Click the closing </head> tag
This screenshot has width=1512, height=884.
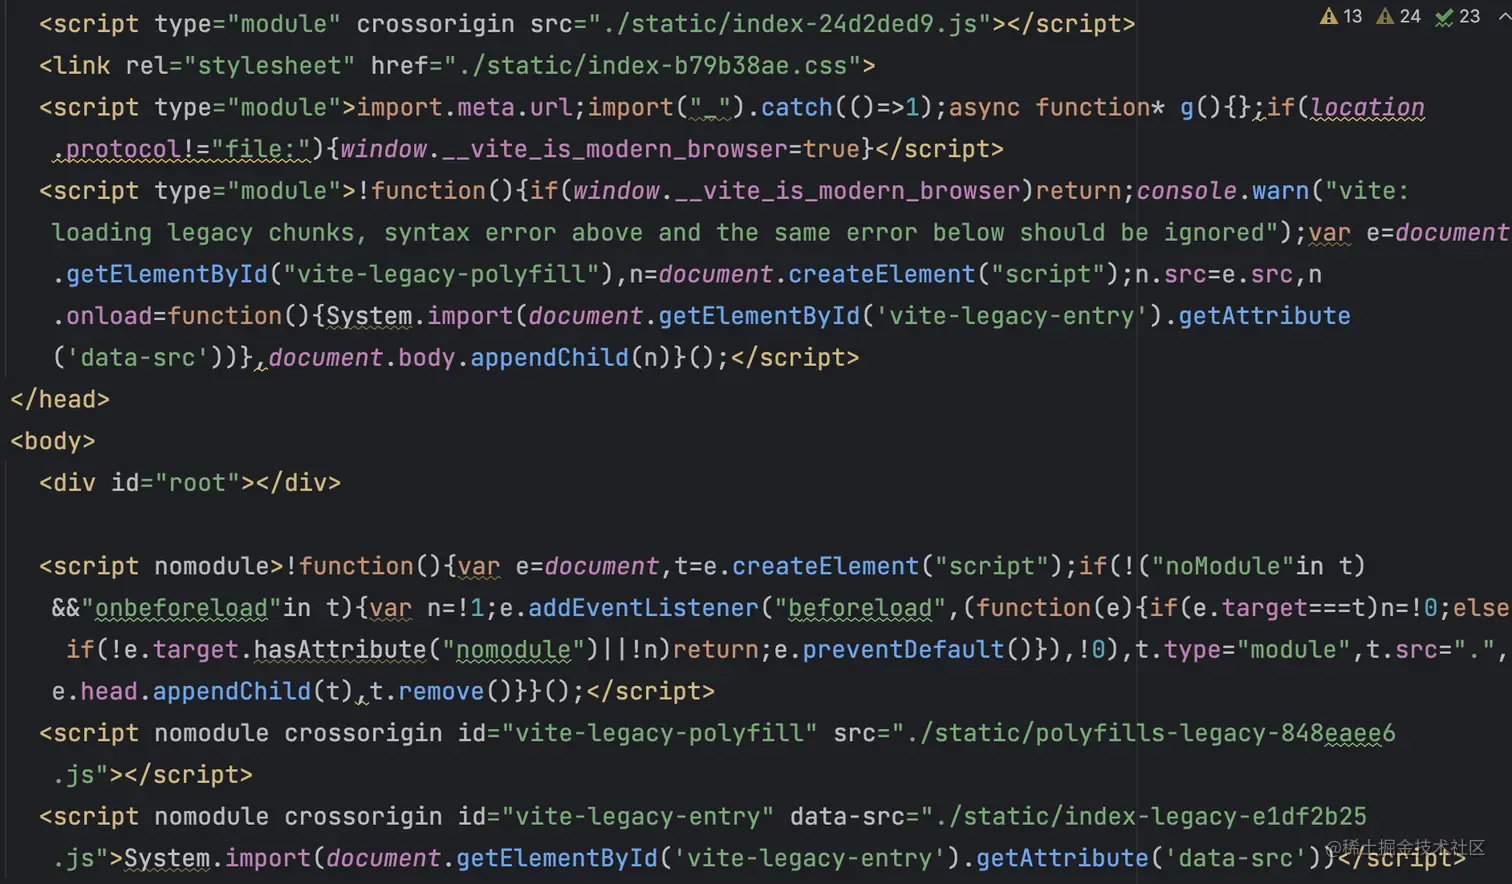click(x=59, y=399)
